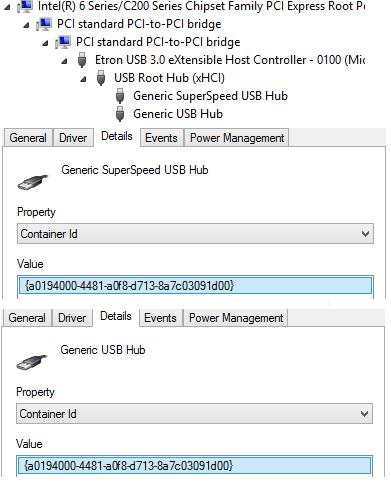Viewport: 391px width, 487px height.
Task: Click the Intel 6 Series Chipset Root Port icon
Action: [24, 6]
